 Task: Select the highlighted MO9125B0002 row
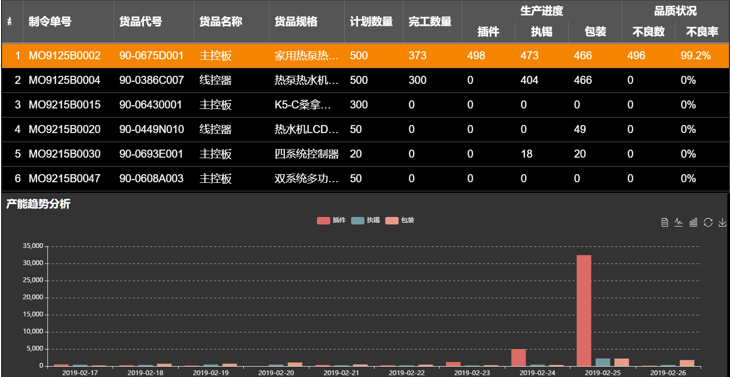click(365, 56)
